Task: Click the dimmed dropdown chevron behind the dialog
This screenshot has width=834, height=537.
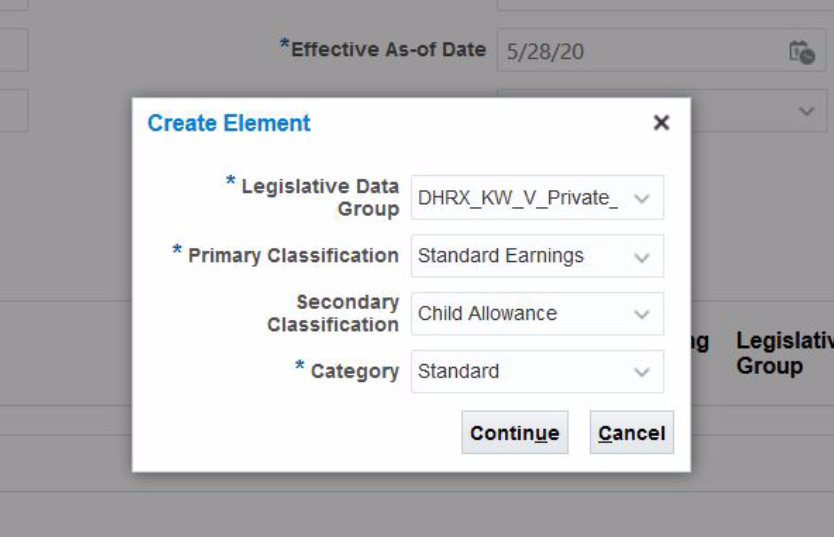Action: (806, 111)
